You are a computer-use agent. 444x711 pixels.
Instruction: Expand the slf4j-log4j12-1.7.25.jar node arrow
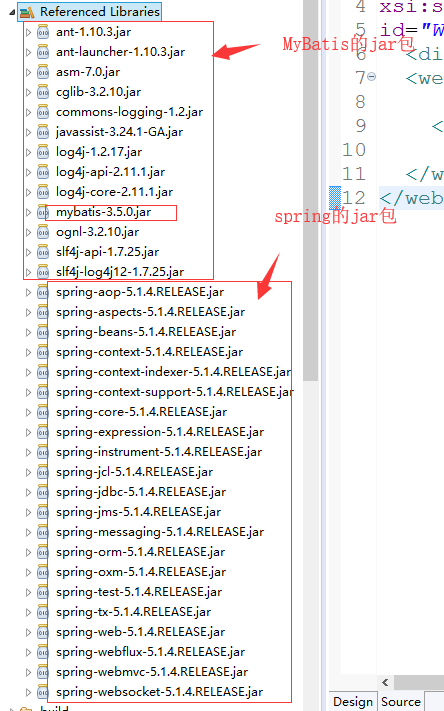(28, 272)
